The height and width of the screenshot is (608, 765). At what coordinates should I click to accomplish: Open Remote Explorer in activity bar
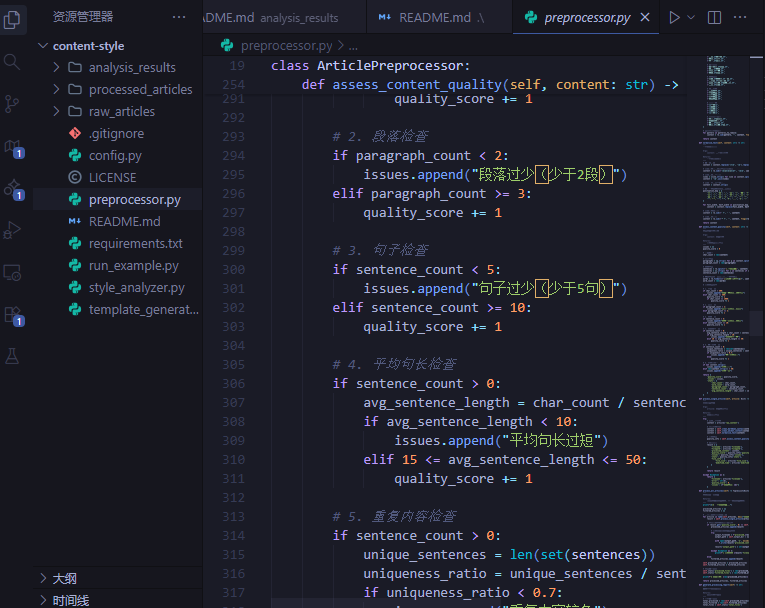pyautogui.click(x=12, y=272)
